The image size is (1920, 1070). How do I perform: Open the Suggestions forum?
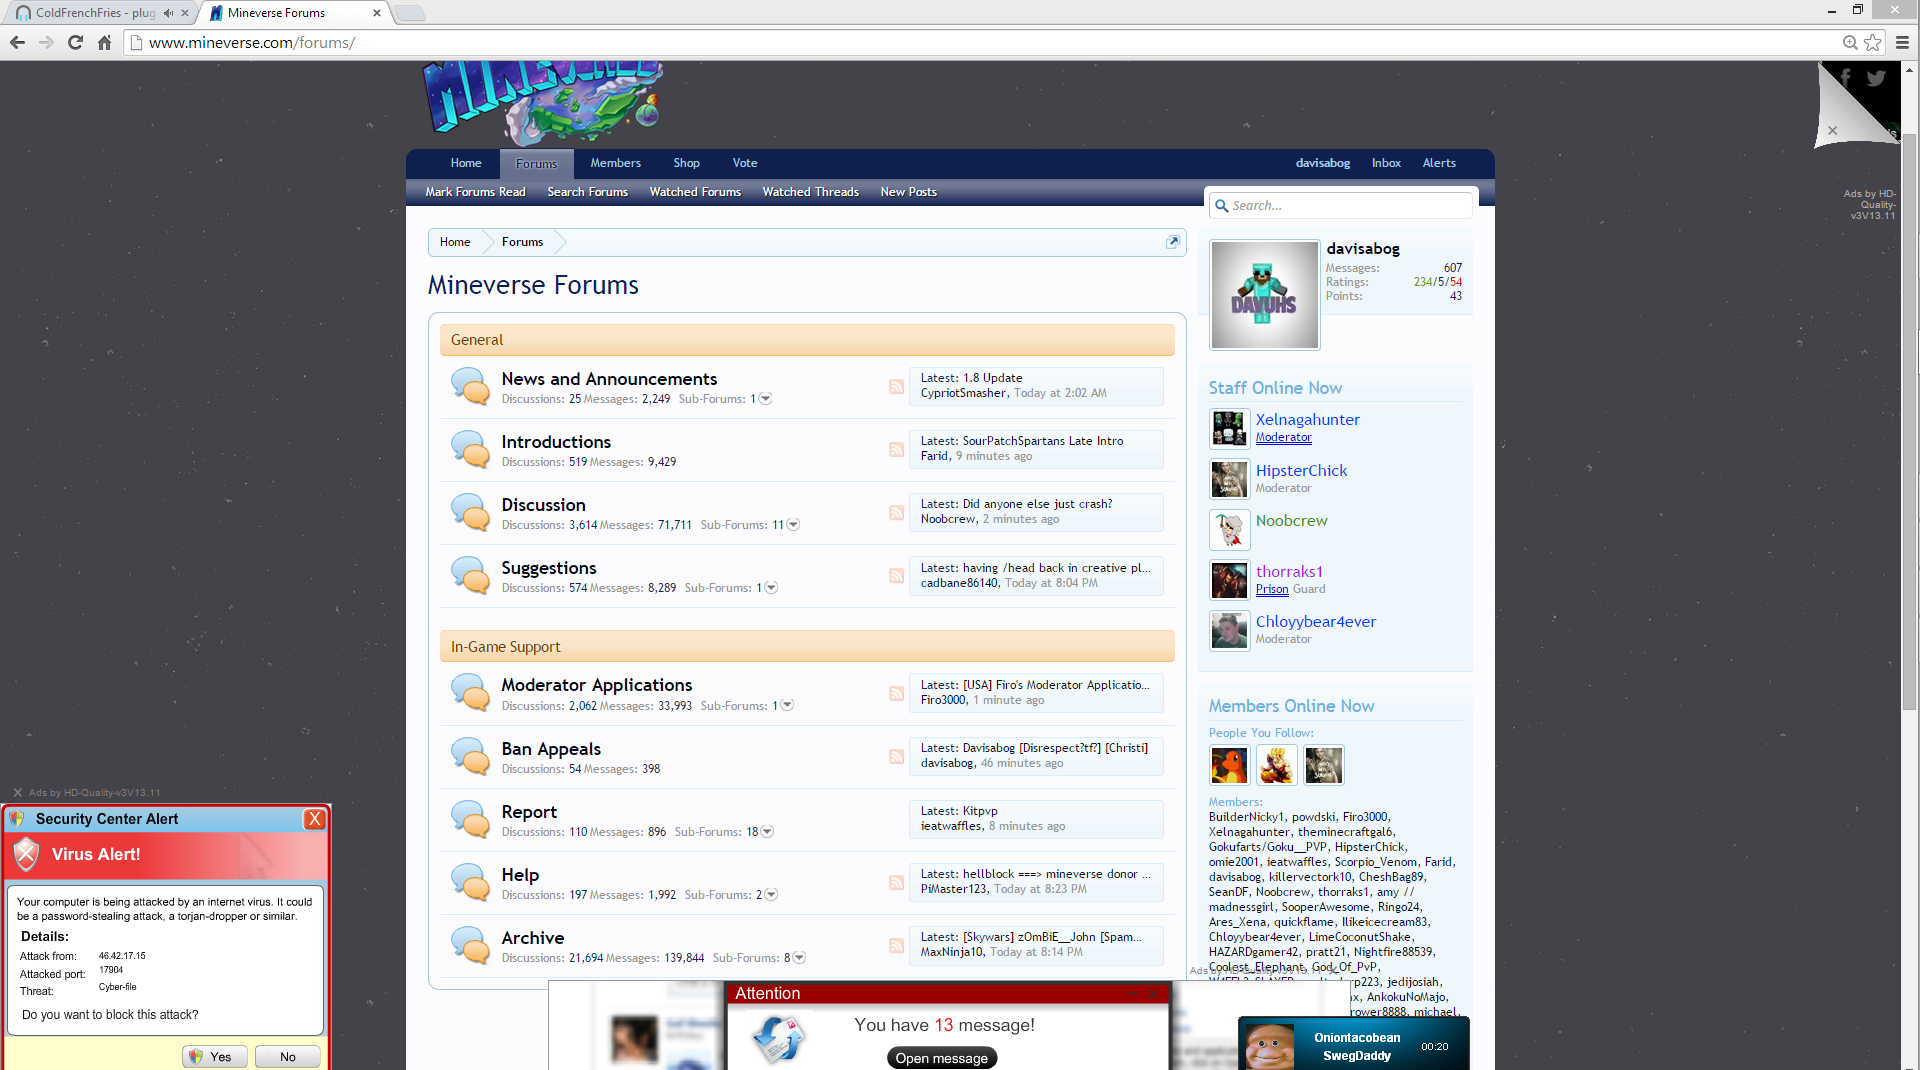[x=549, y=568]
